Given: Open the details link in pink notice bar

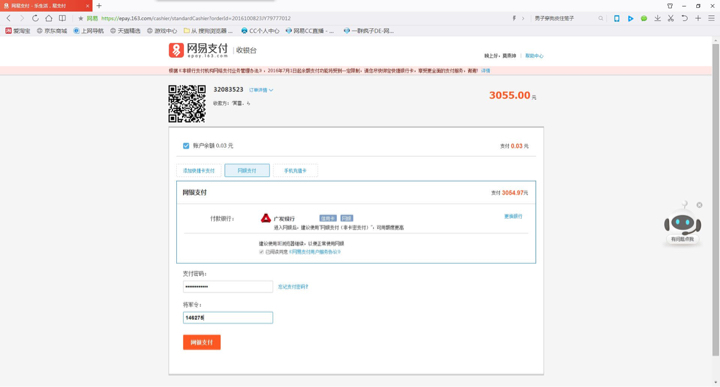Looking at the screenshot, I should 485,71.
